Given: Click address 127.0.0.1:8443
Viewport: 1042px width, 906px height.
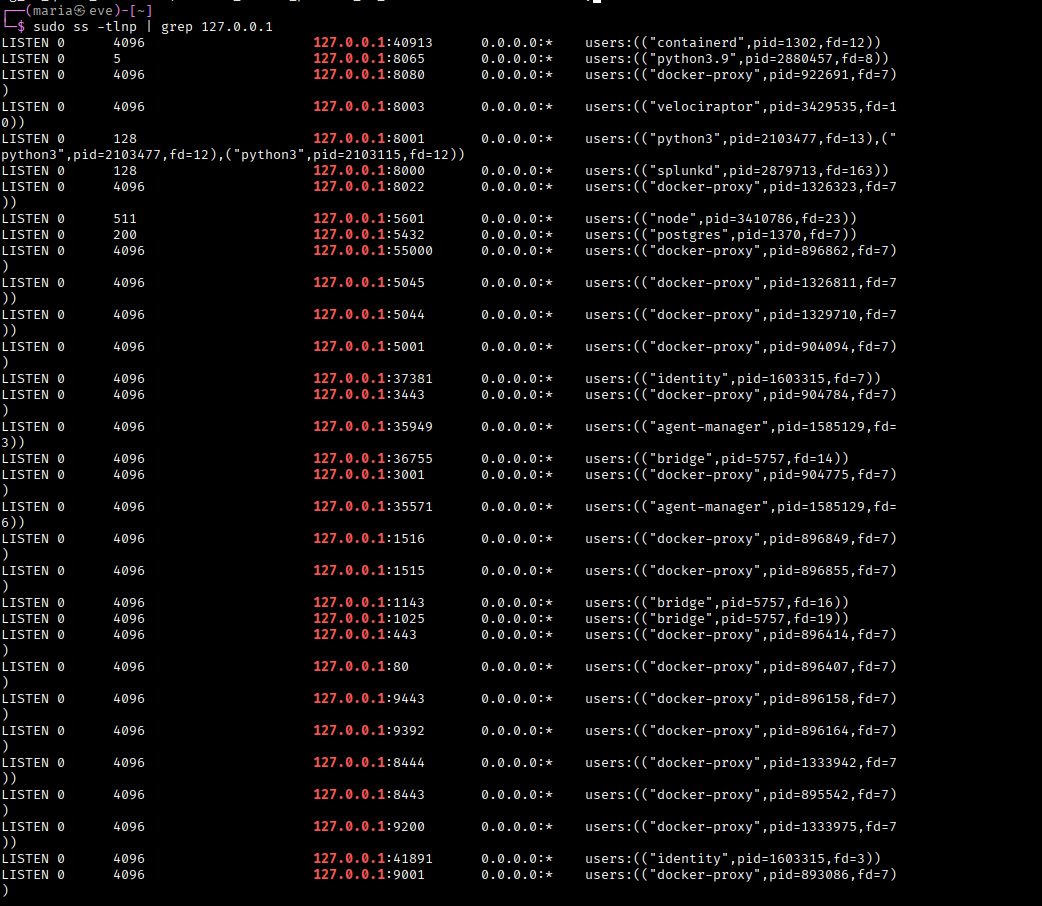Looking at the screenshot, I should 369,792.
